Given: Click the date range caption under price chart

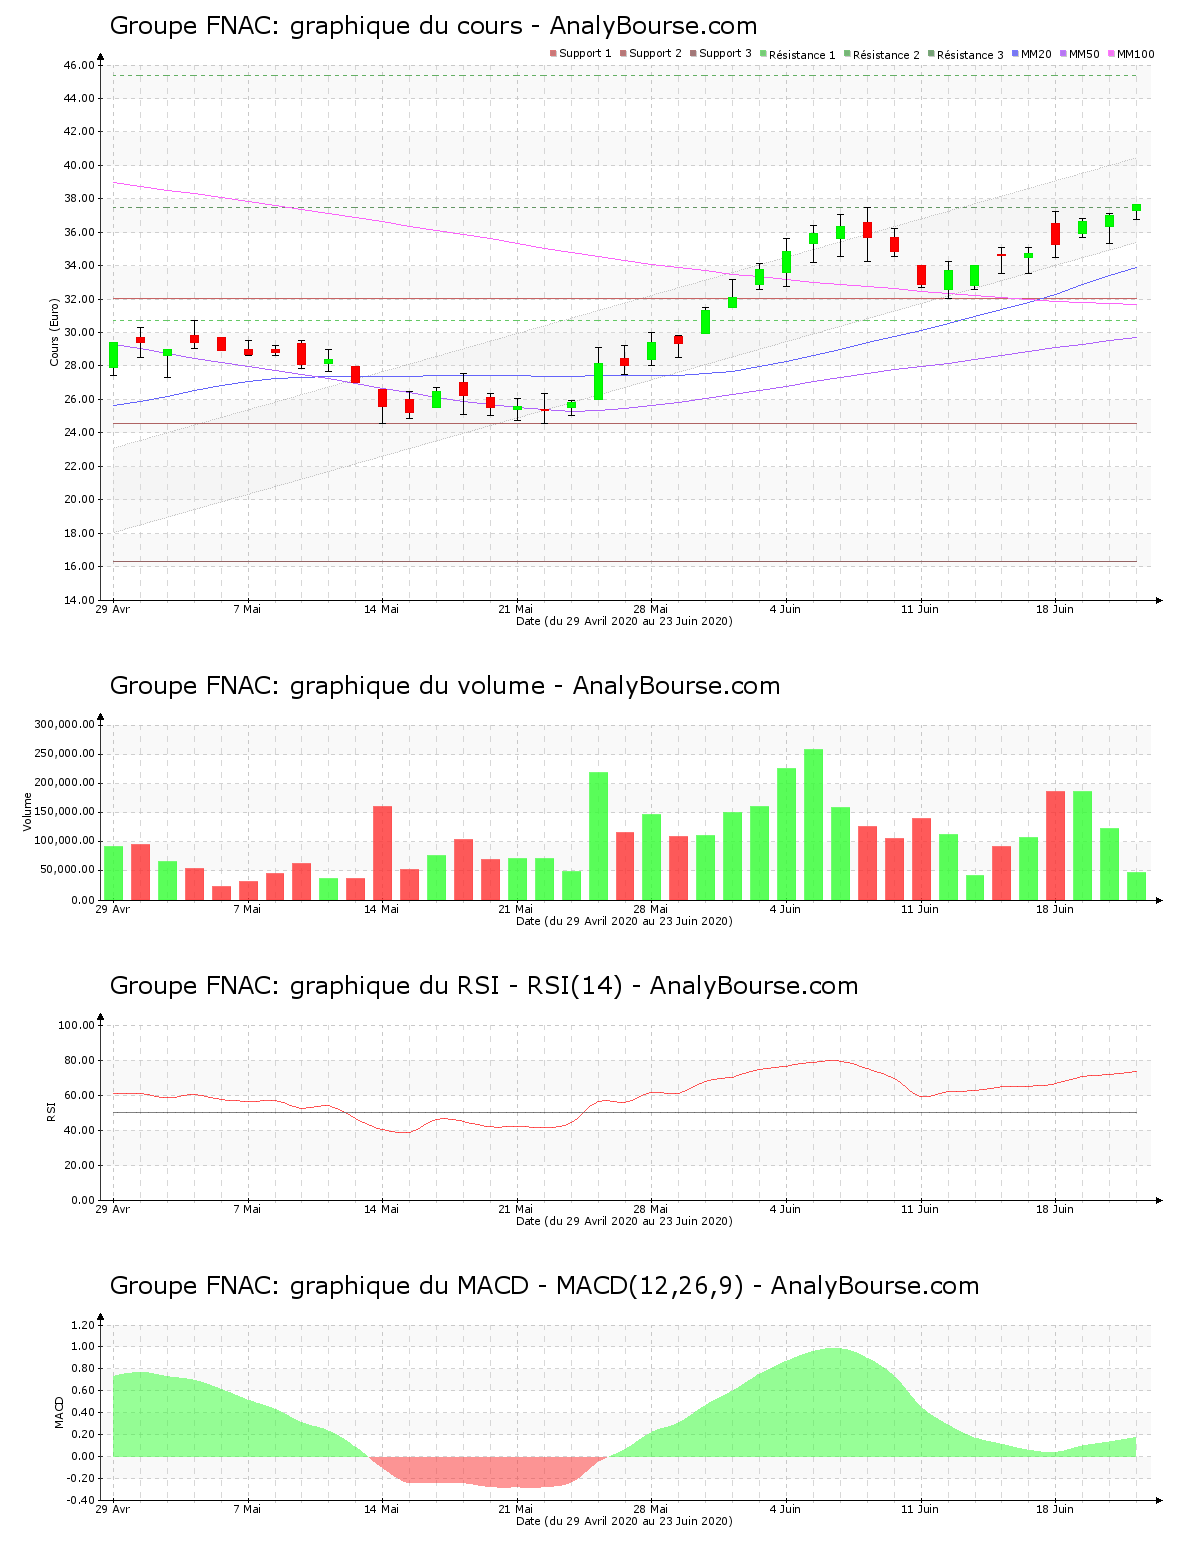Looking at the screenshot, I should click(624, 621).
